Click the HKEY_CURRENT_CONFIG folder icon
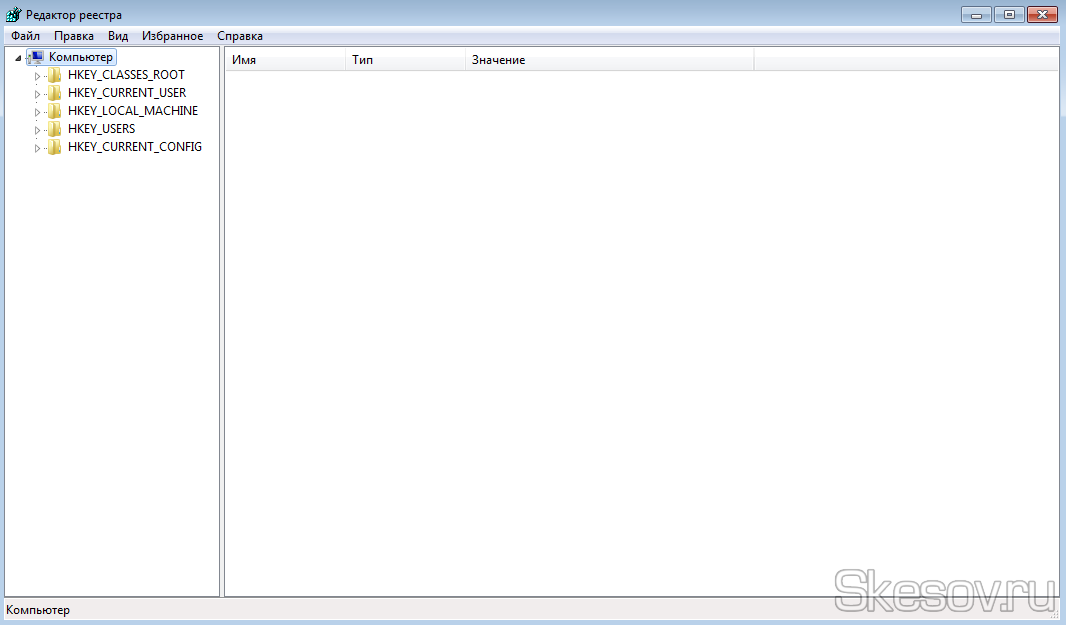Viewport: 1066px width, 625px height. (55, 147)
